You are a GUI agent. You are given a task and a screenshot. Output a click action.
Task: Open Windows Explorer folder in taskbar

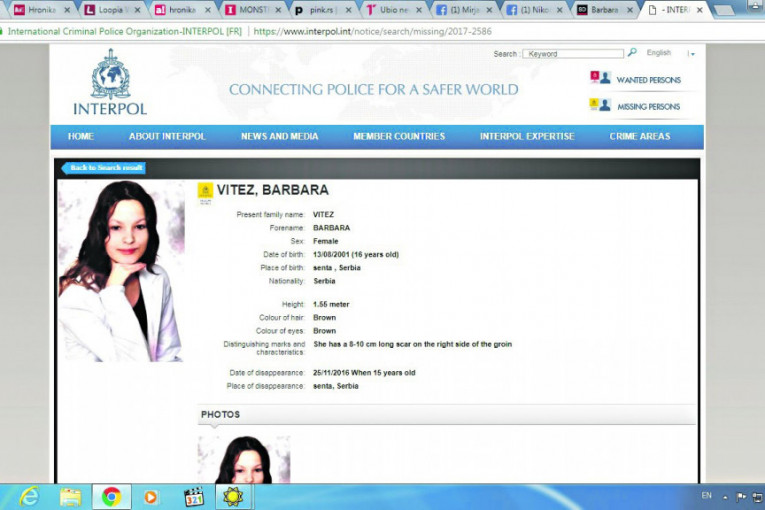click(70, 496)
